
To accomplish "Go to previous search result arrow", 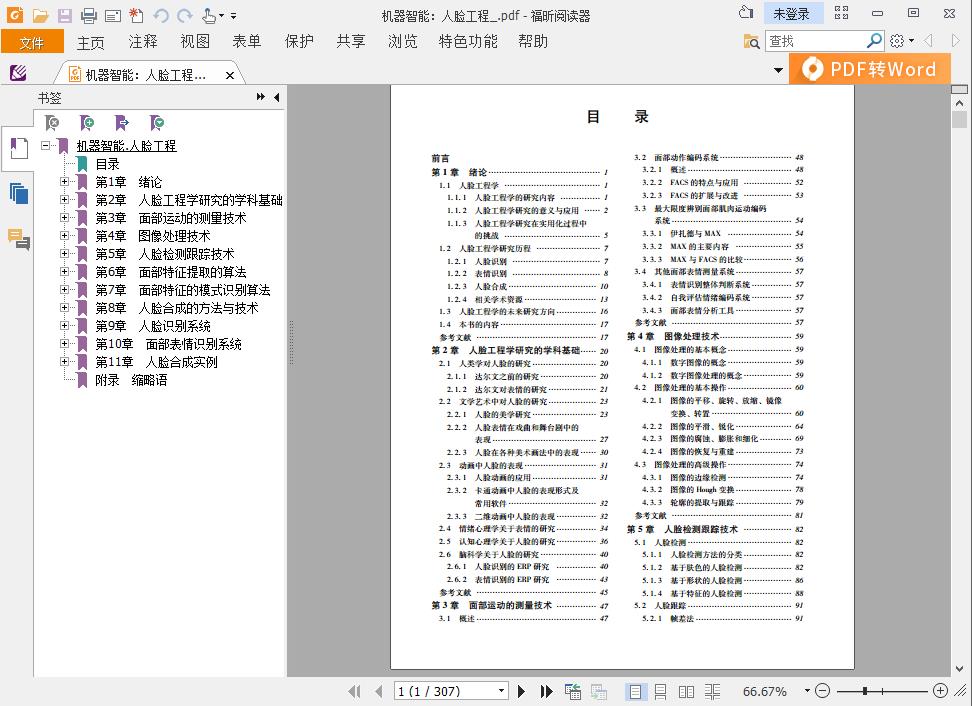I will pos(929,41).
